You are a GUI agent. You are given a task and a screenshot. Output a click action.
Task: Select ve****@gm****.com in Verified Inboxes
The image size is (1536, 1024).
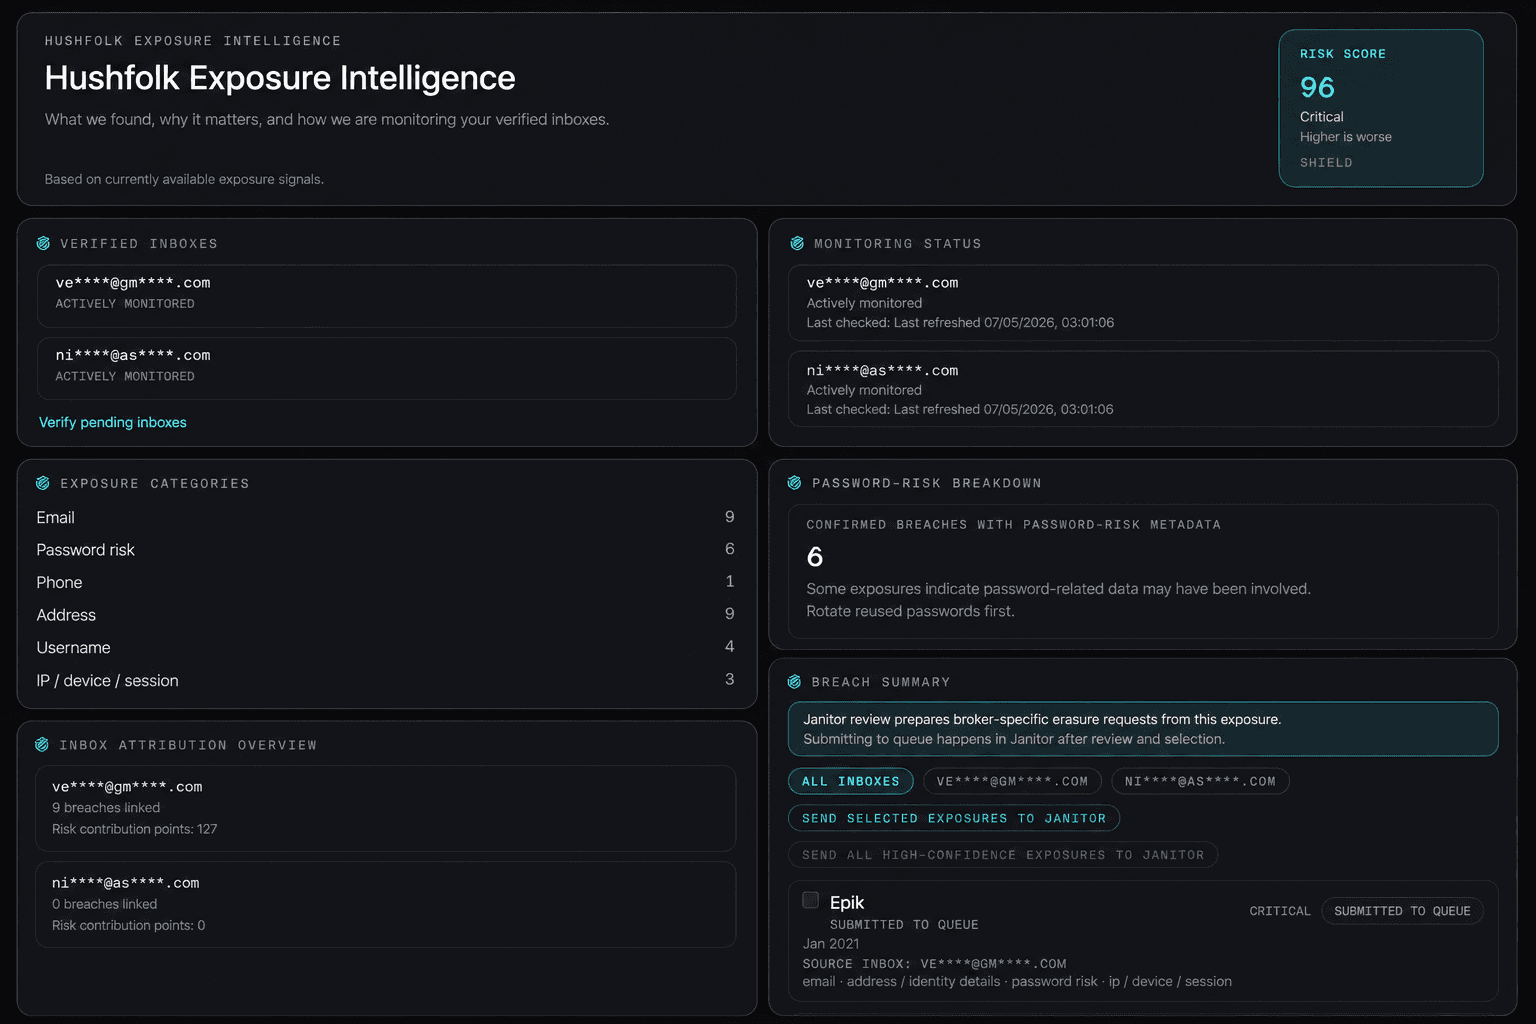click(387, 296)
